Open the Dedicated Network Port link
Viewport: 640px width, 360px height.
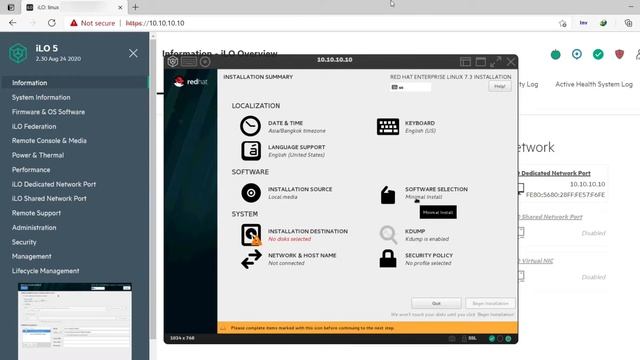coord(556,173)
